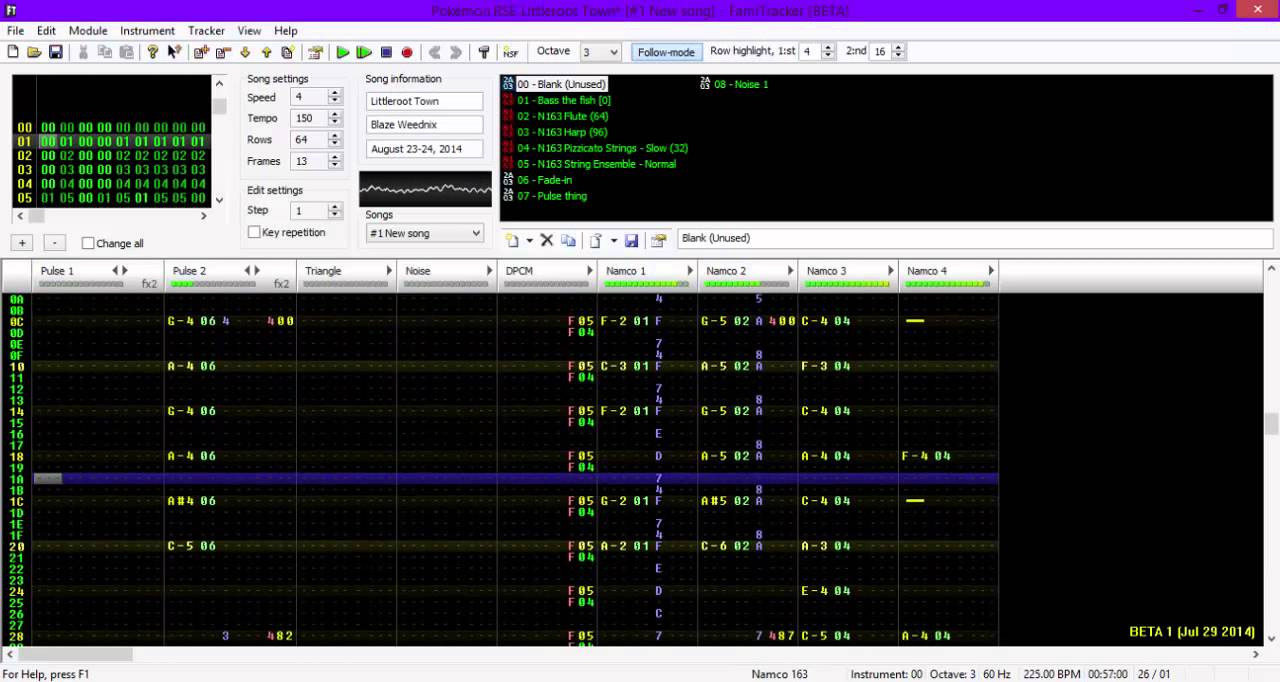Remove frame with the remove-frame icon
The image size is (1280, 682).
pos(223,52)
